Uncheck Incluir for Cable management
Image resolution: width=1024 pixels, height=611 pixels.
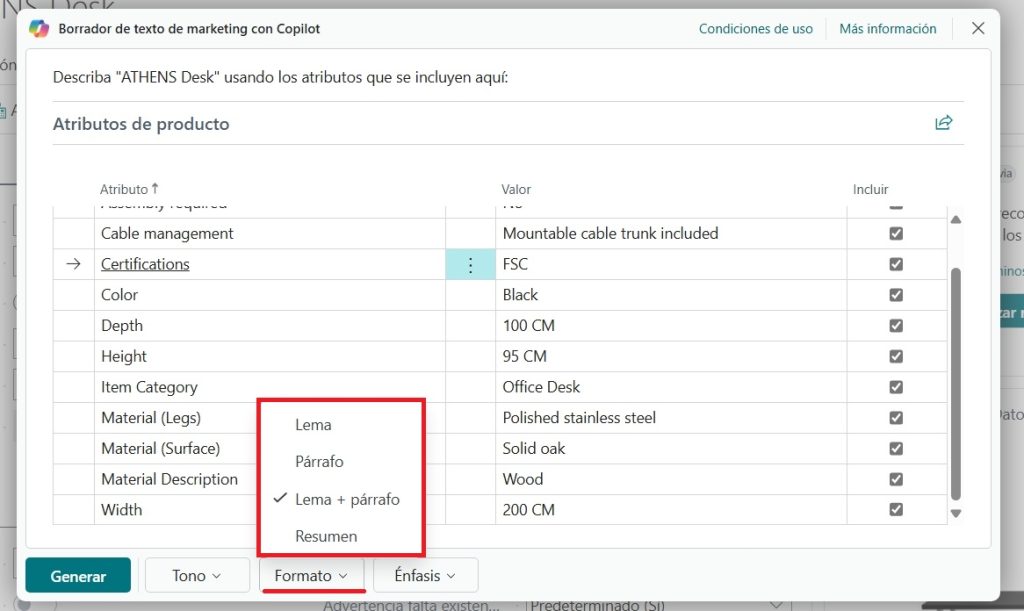(x=896, y=233)
